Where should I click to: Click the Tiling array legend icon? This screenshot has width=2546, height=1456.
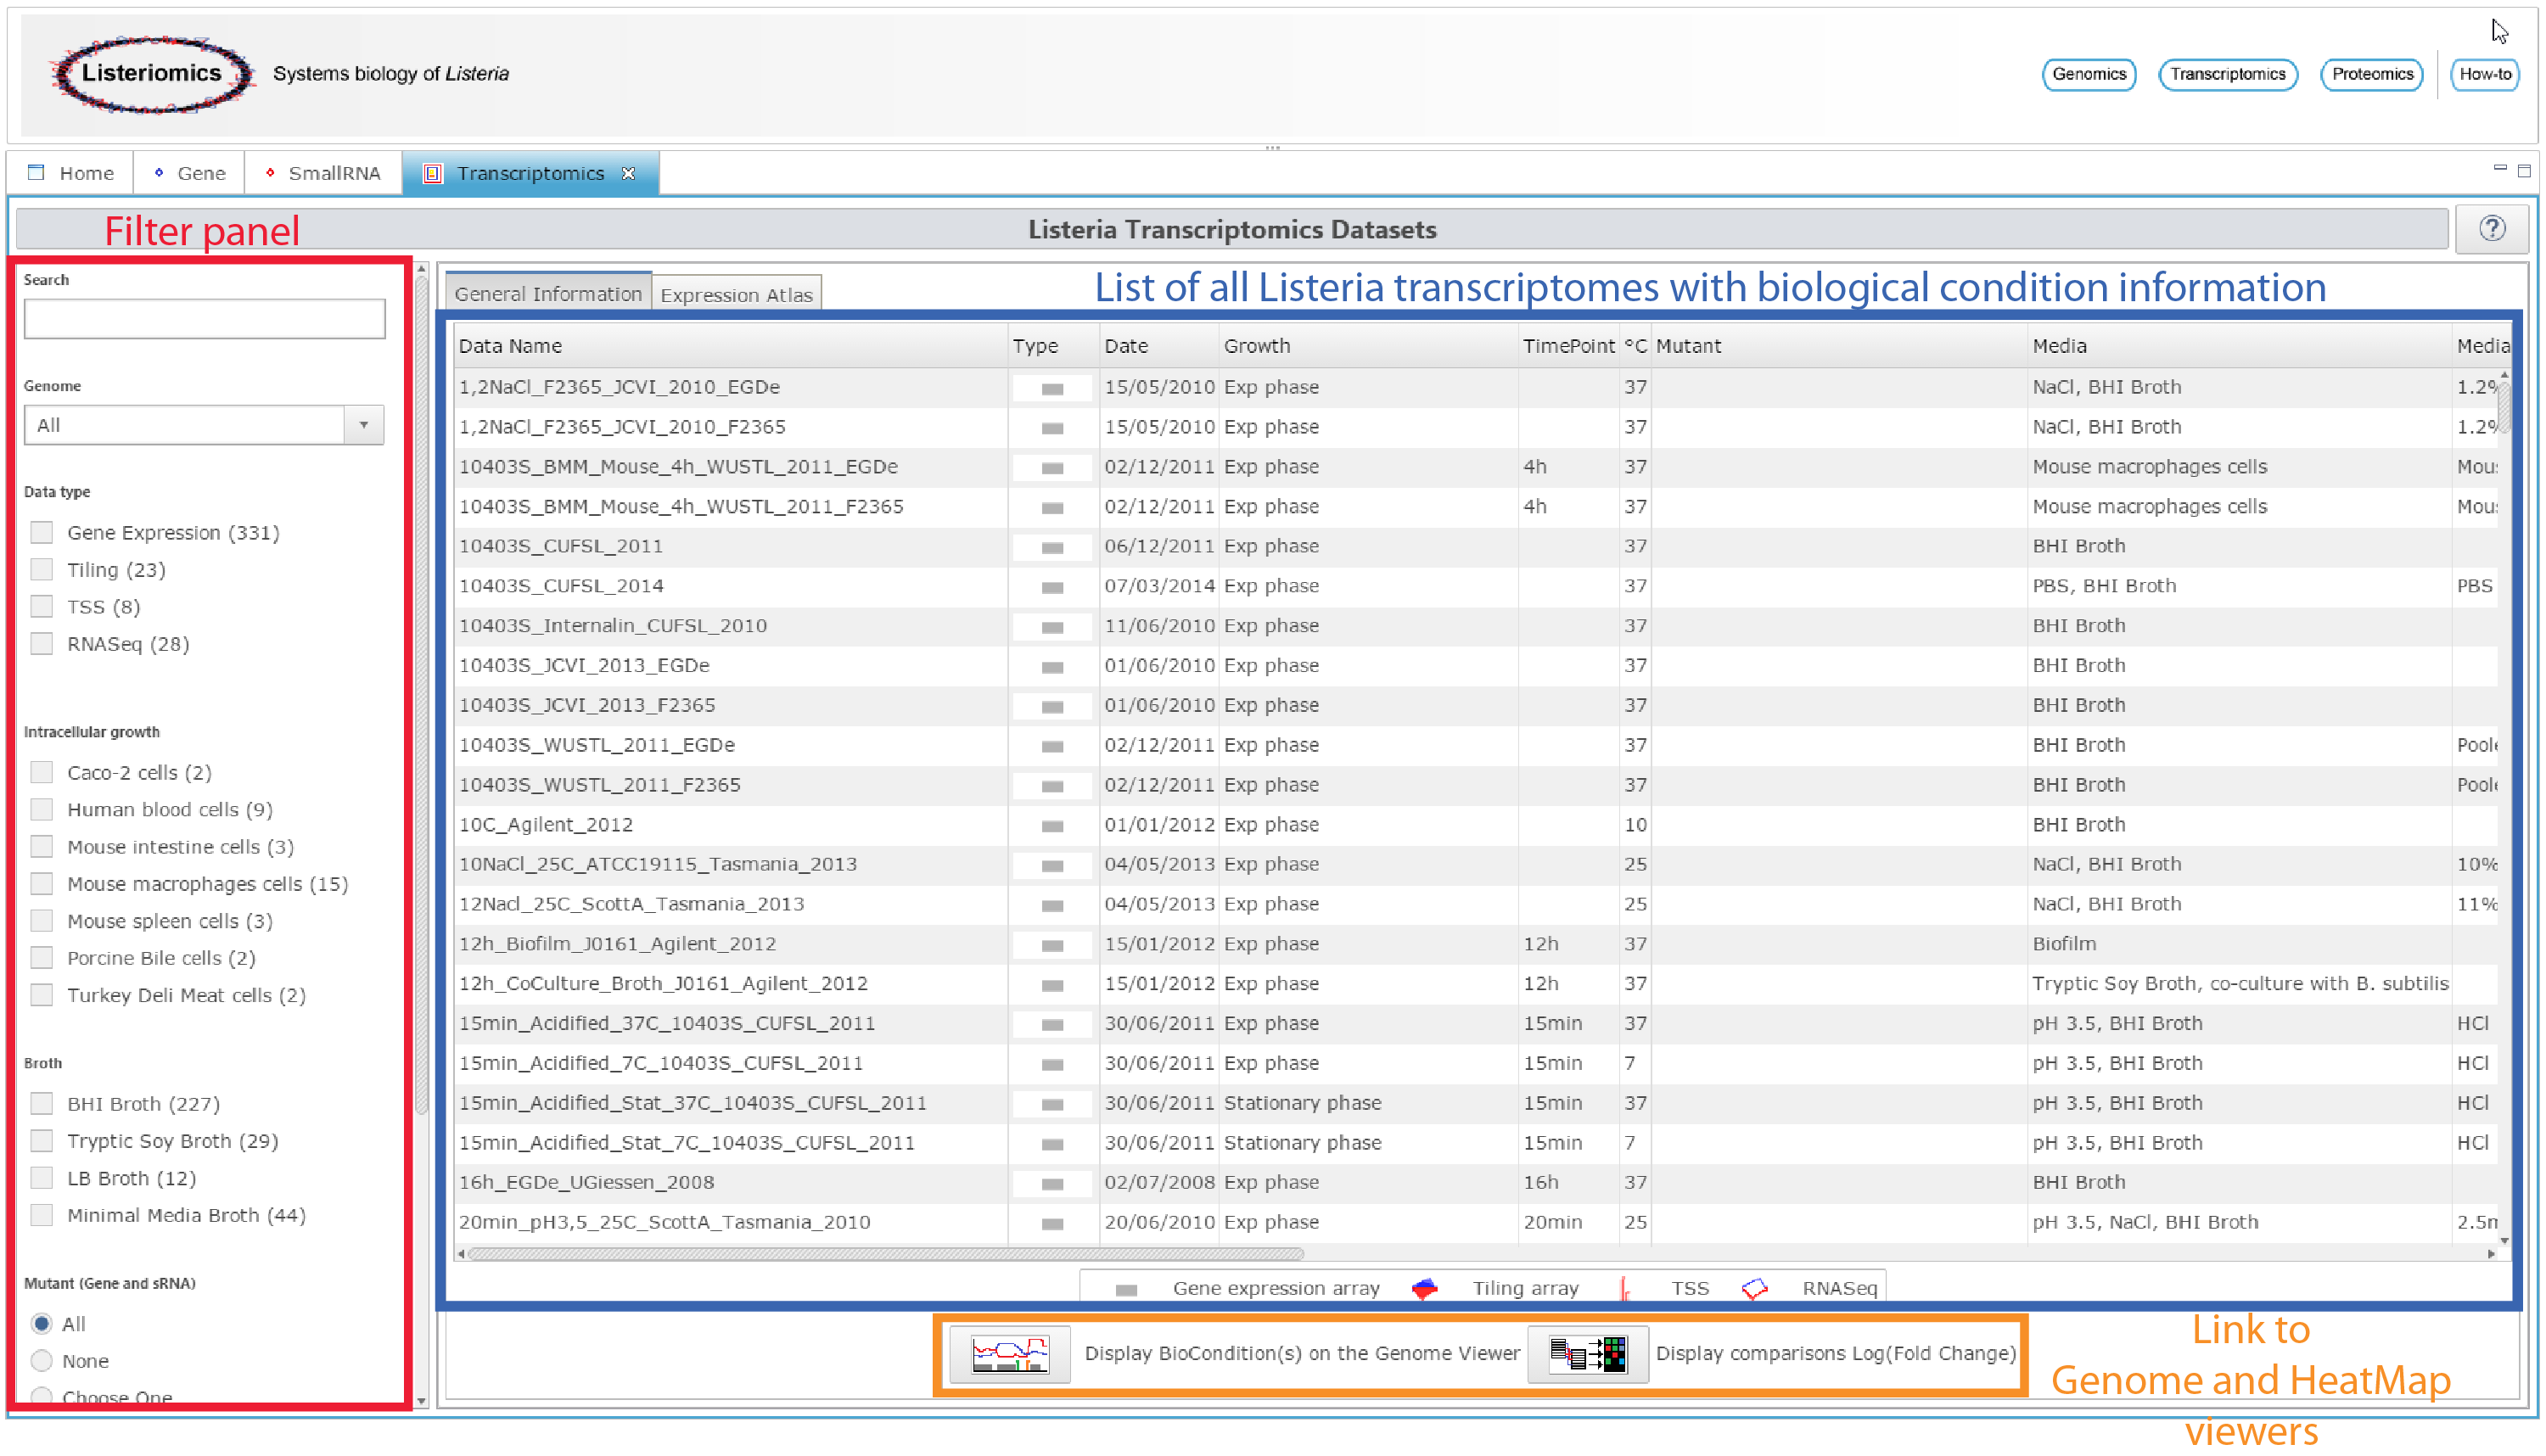pos(1424,1289)
